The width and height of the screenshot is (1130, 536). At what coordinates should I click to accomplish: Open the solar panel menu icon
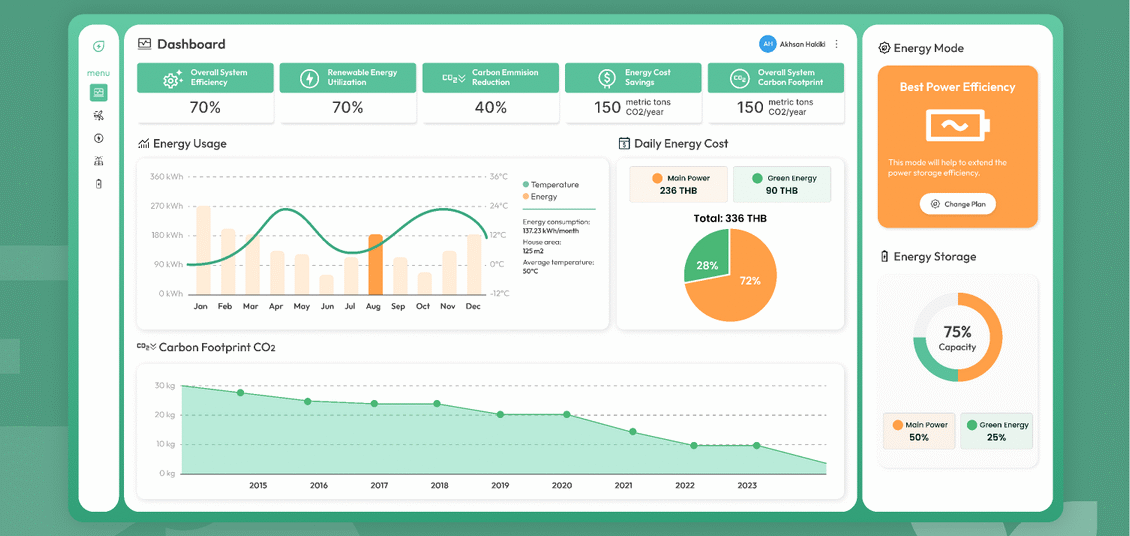pos(99,161)
